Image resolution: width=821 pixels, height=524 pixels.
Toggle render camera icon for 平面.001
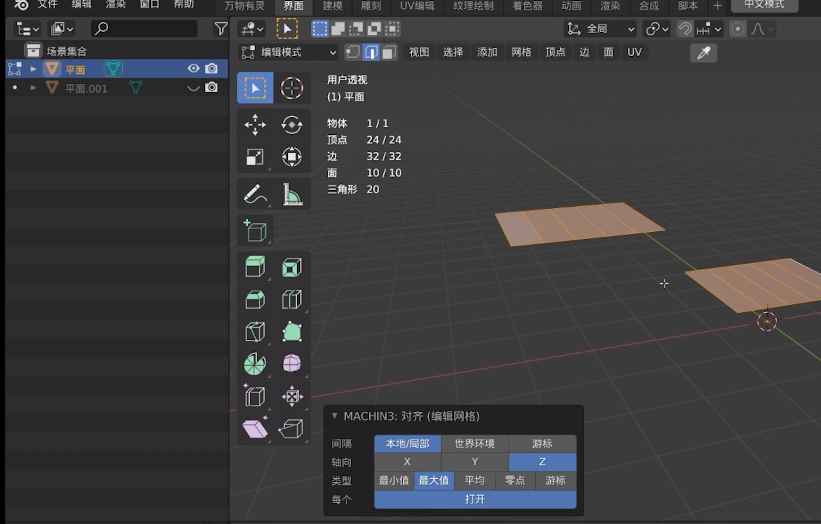211,88
